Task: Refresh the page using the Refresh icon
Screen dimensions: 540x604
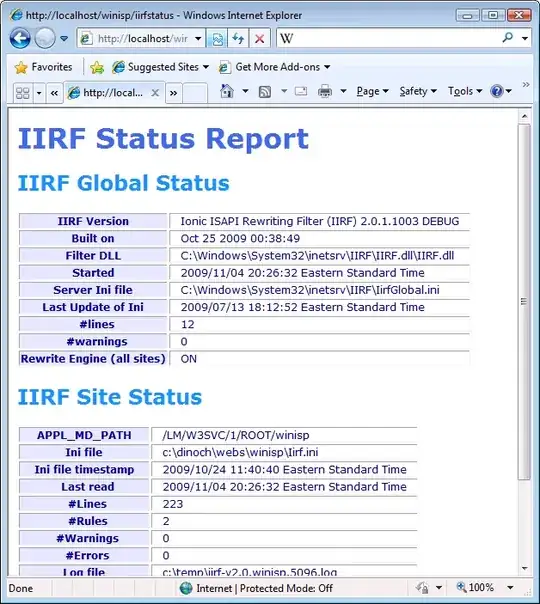Action: [238, 39]
